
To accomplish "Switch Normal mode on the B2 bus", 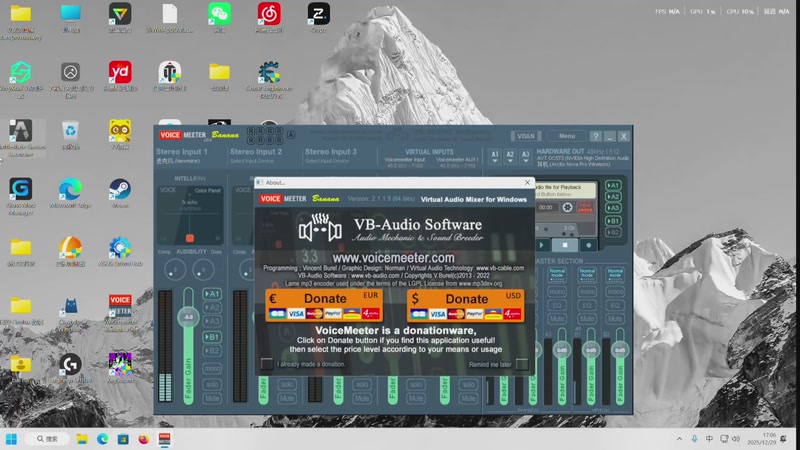I will point(615,275).
